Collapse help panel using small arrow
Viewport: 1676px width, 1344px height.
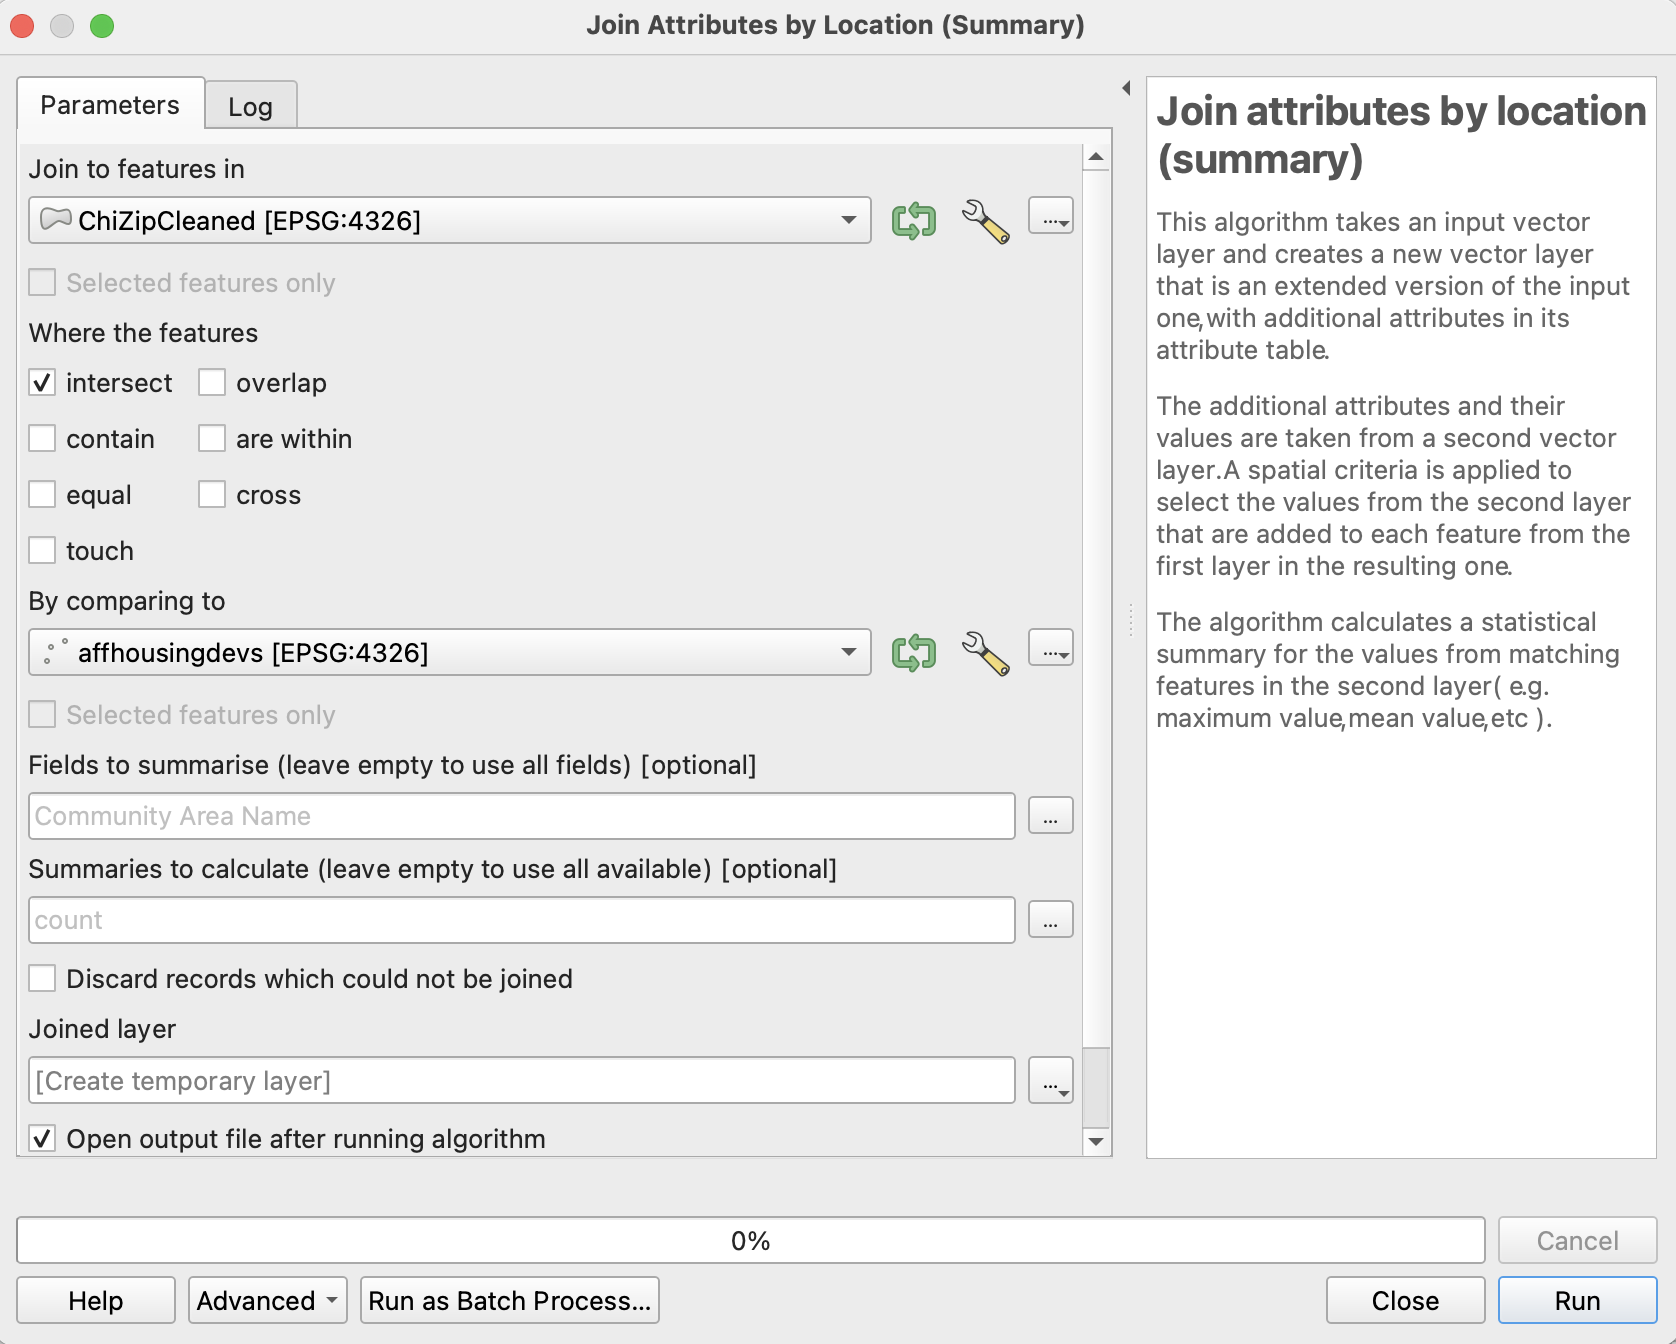(x=1126, y=88)
